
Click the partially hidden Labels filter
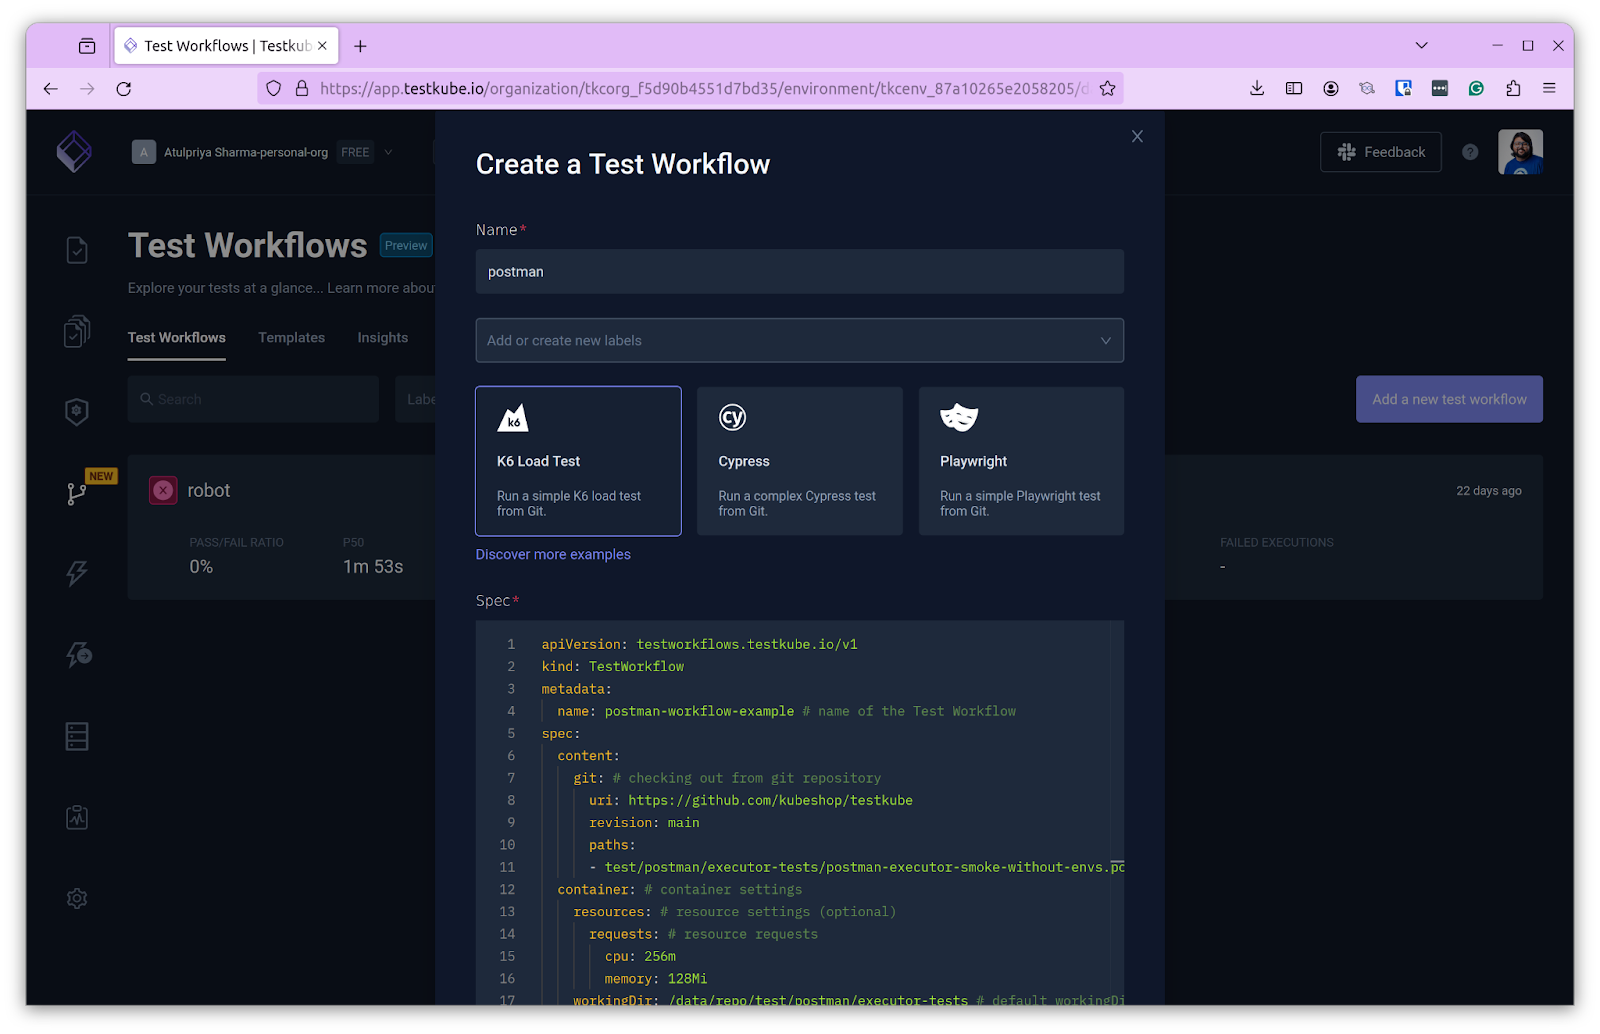click(x=417, y=399)
